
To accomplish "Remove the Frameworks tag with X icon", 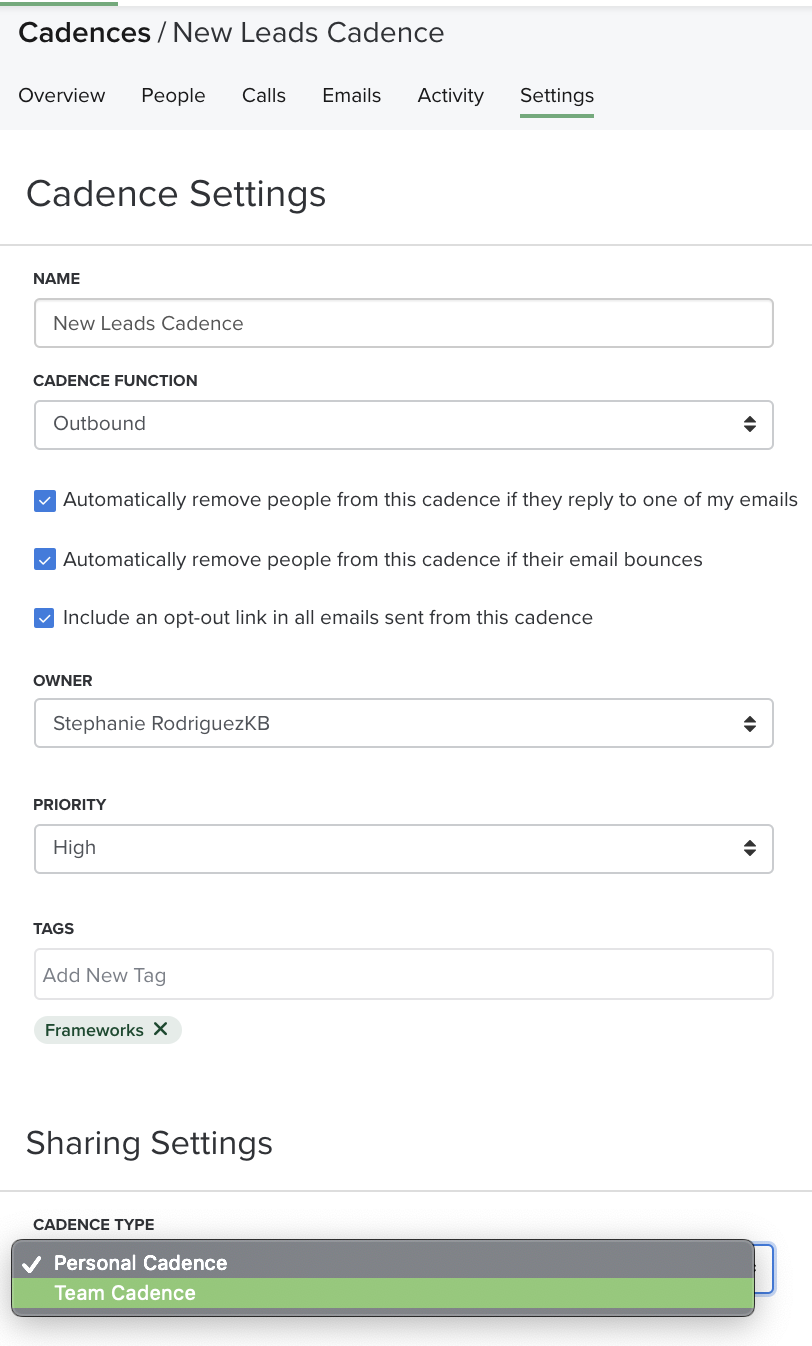I will [x=160, y=1029].
